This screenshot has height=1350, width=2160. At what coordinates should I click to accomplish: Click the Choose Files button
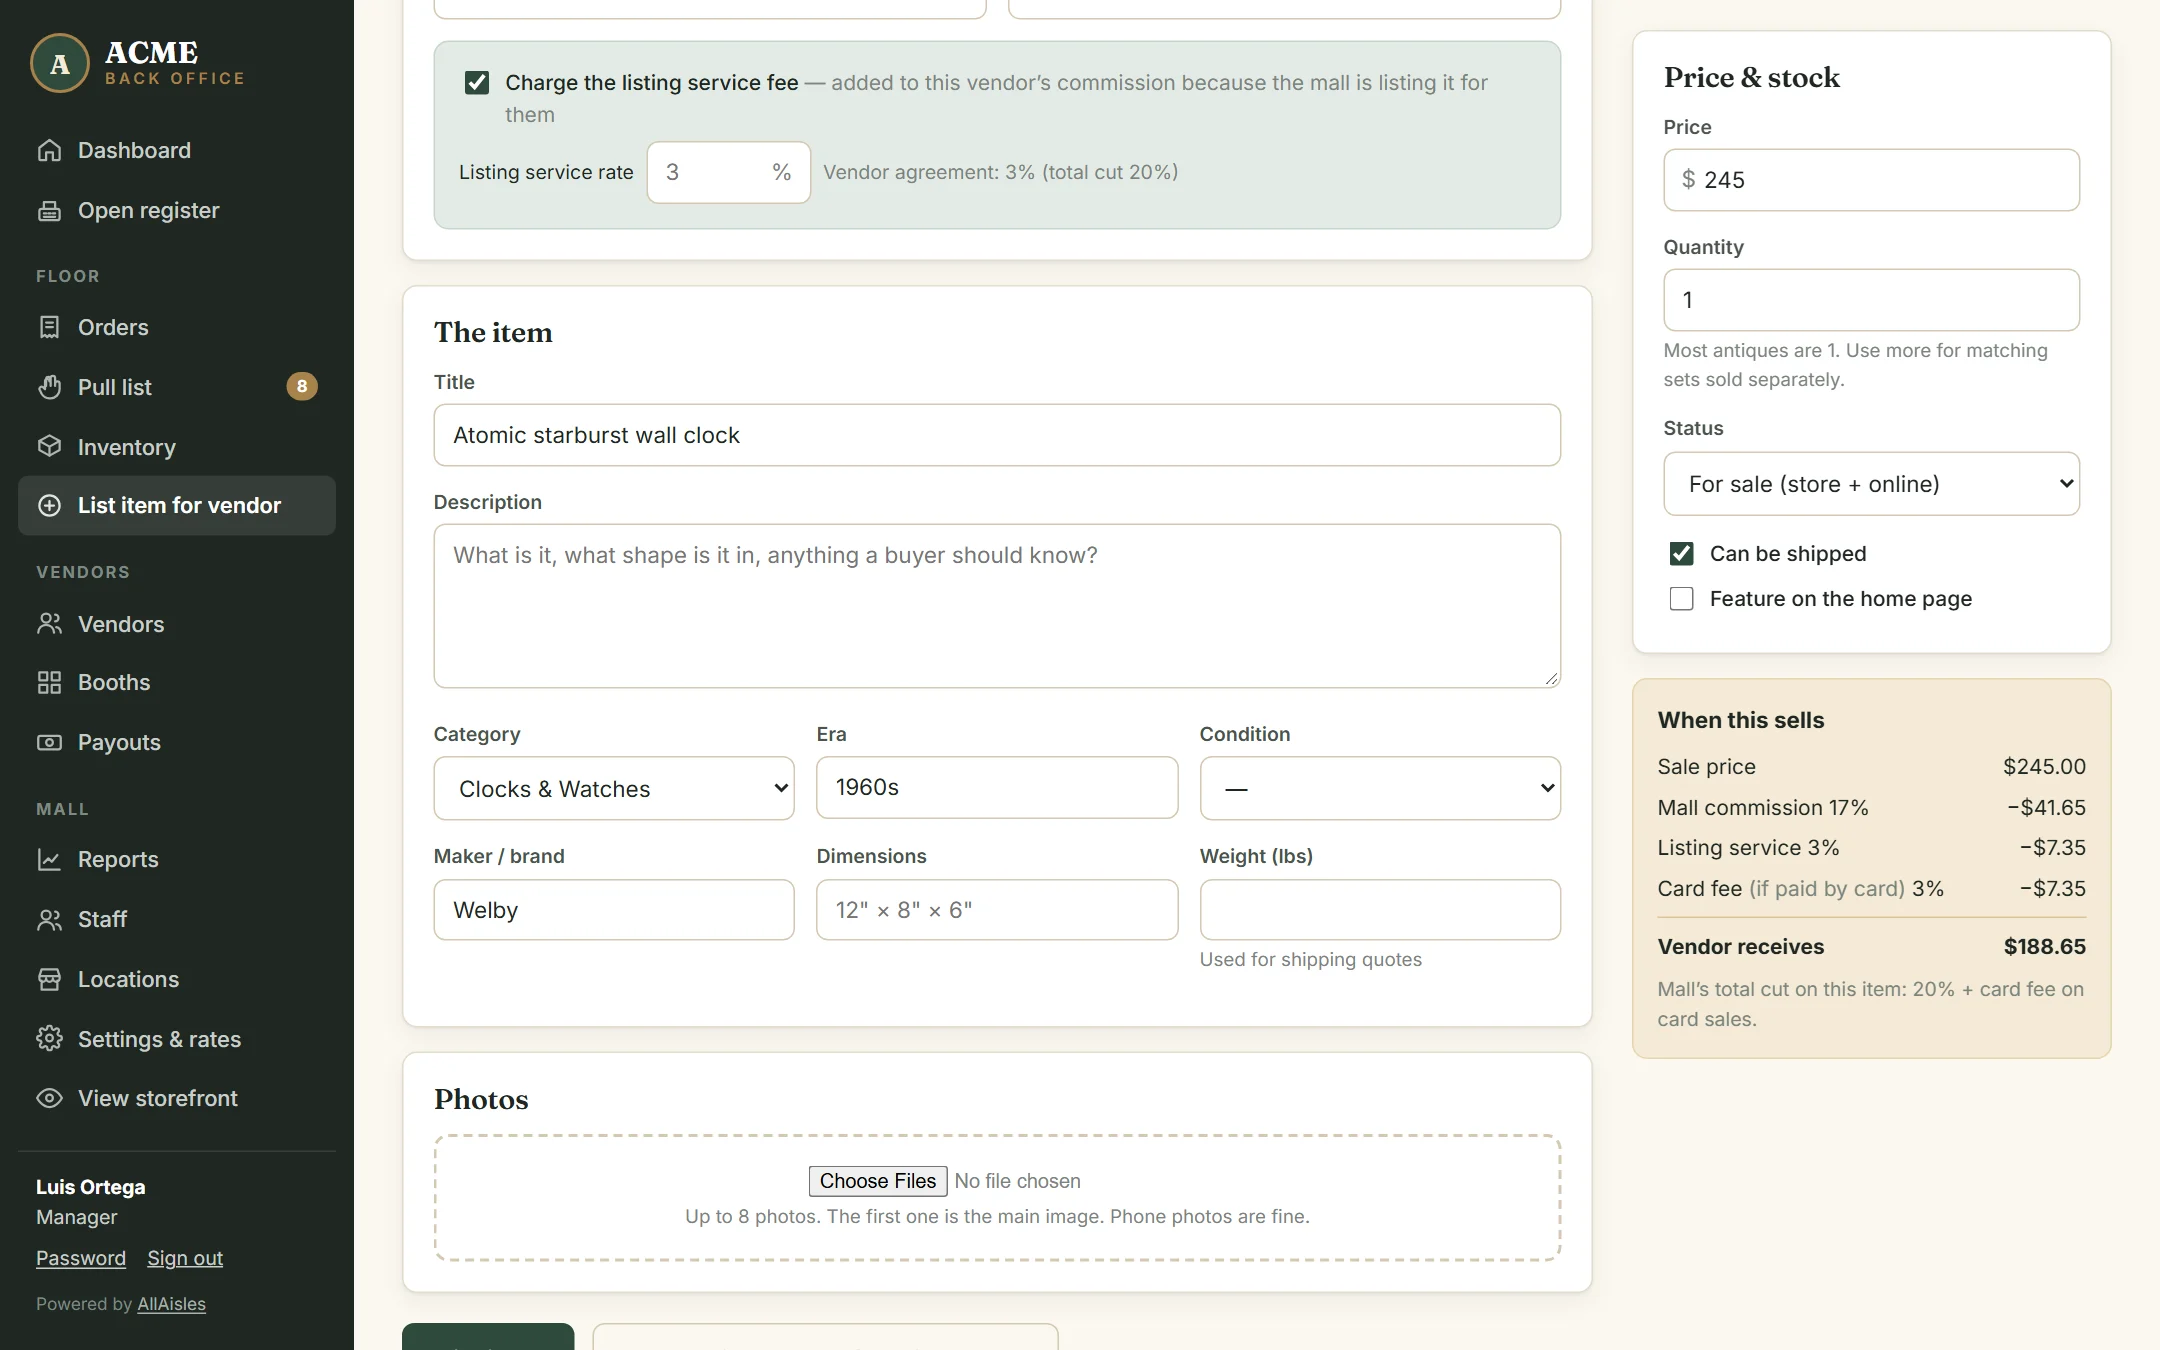pyautogui.click(x=878, y=1181)
